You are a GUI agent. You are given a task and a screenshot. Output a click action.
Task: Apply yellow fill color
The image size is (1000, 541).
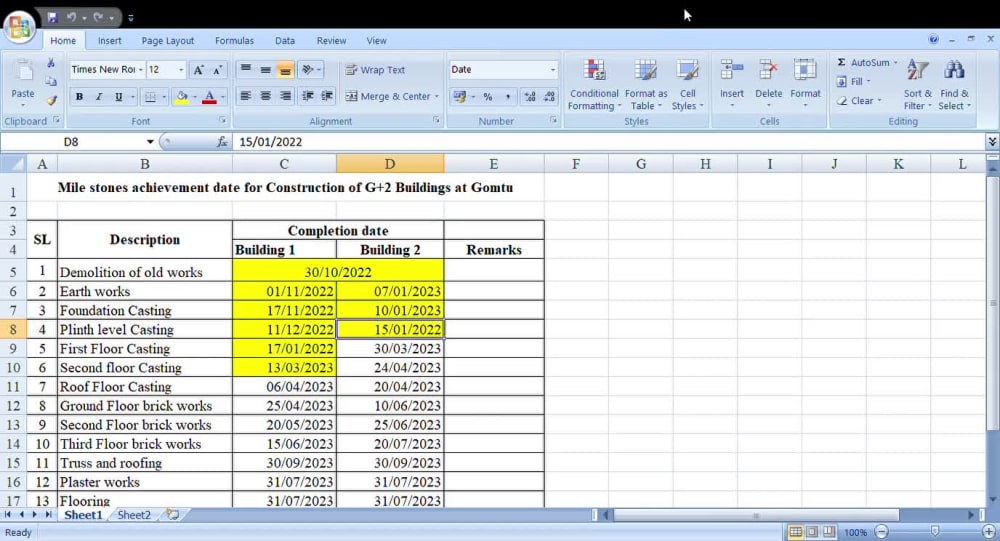(x=182, y=97)
